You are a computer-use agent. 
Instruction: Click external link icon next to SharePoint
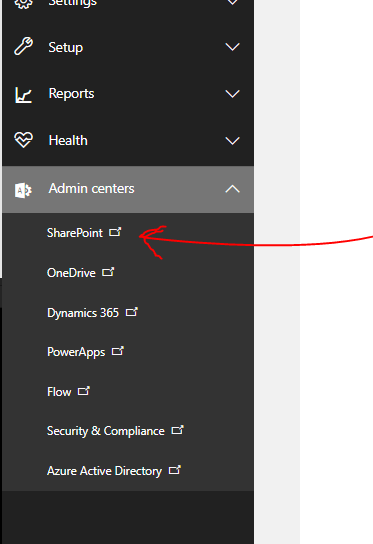tap(115, 232)
